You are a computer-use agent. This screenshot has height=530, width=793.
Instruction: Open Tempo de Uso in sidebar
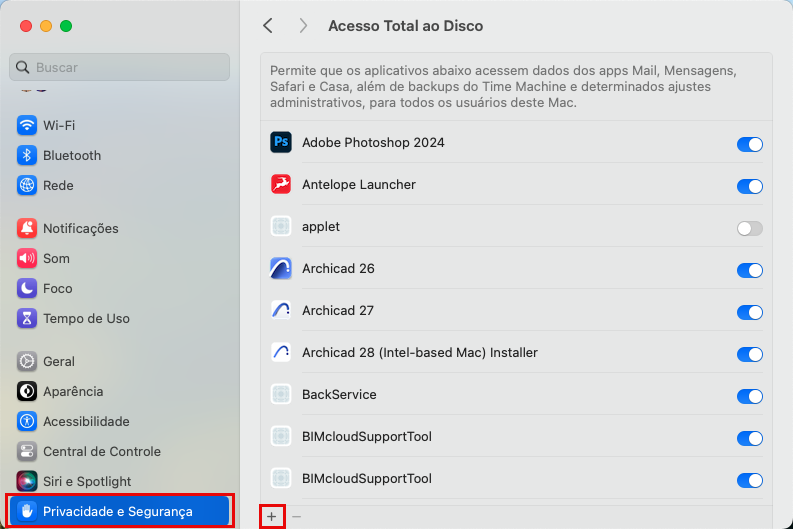point(86,319)
